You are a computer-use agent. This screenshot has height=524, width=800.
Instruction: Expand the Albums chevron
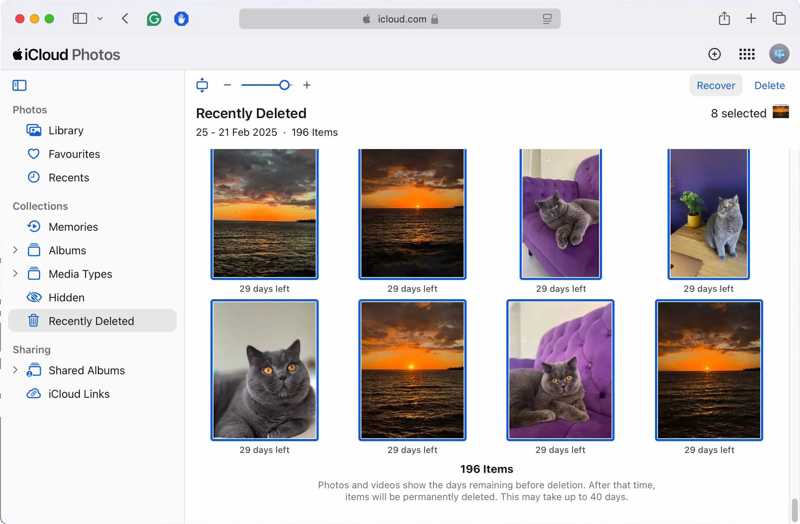click(15, 250)
